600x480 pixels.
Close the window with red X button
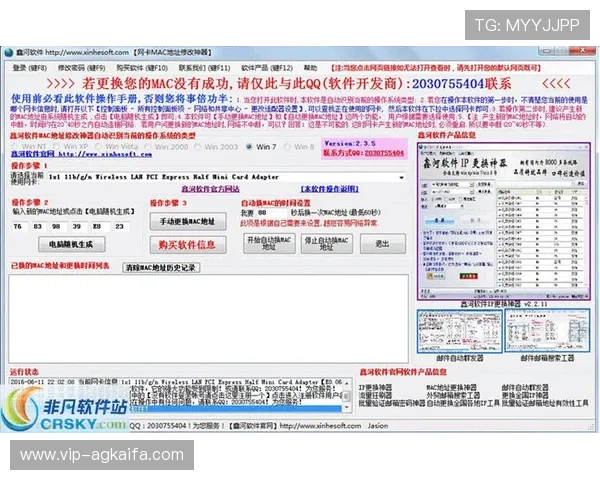582,51
